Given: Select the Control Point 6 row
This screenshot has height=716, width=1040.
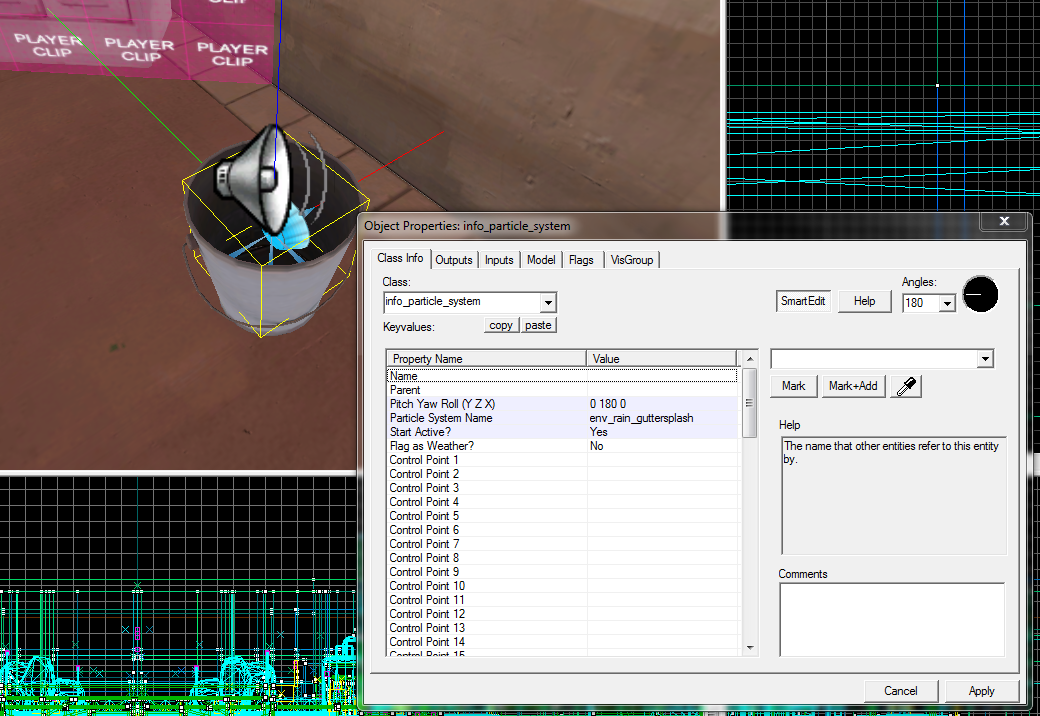Looking at the screenshot, I should pos(562,530).
